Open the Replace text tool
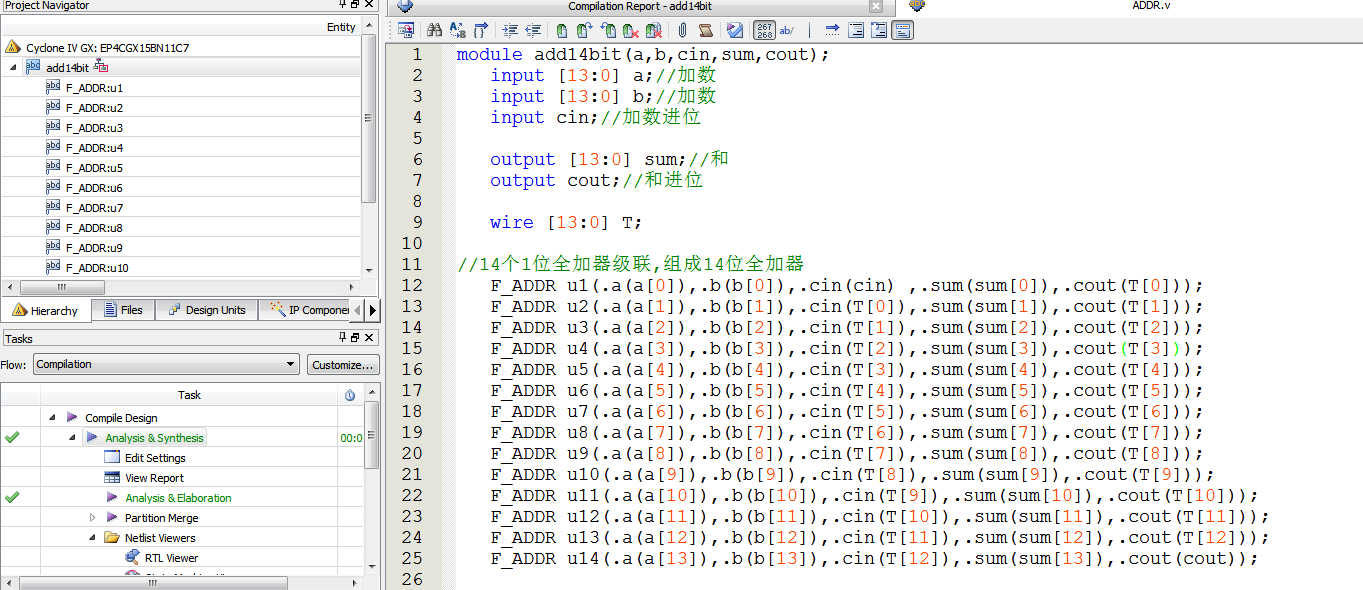Viewport: 1363px width, 590px height. (x=458, y=30)
